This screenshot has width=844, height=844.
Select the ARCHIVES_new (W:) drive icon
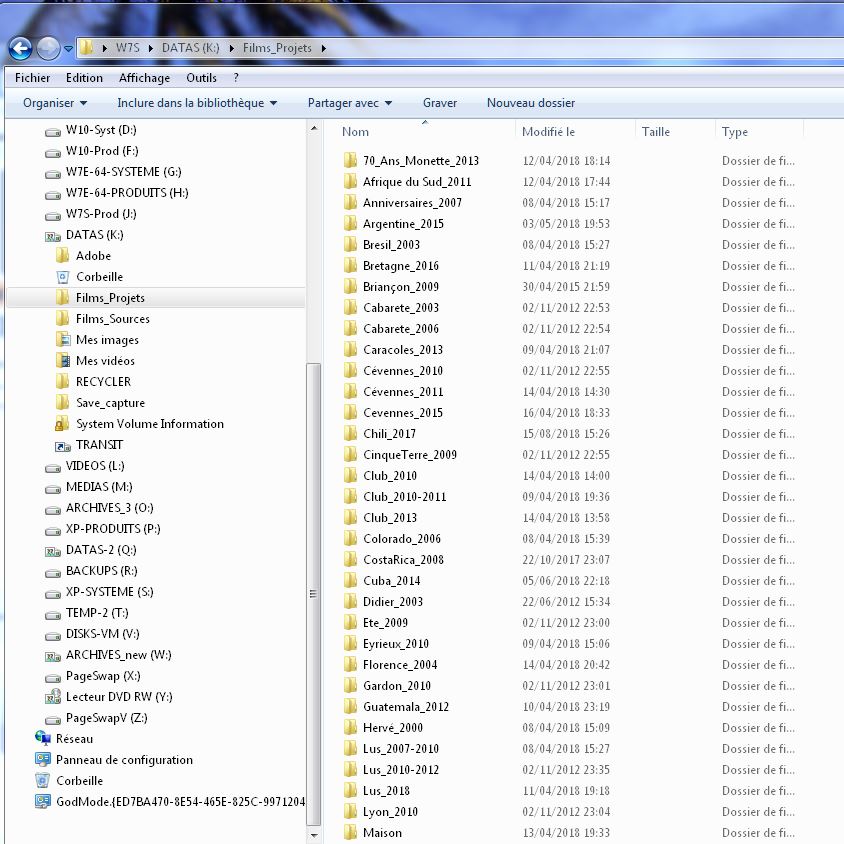52,656
